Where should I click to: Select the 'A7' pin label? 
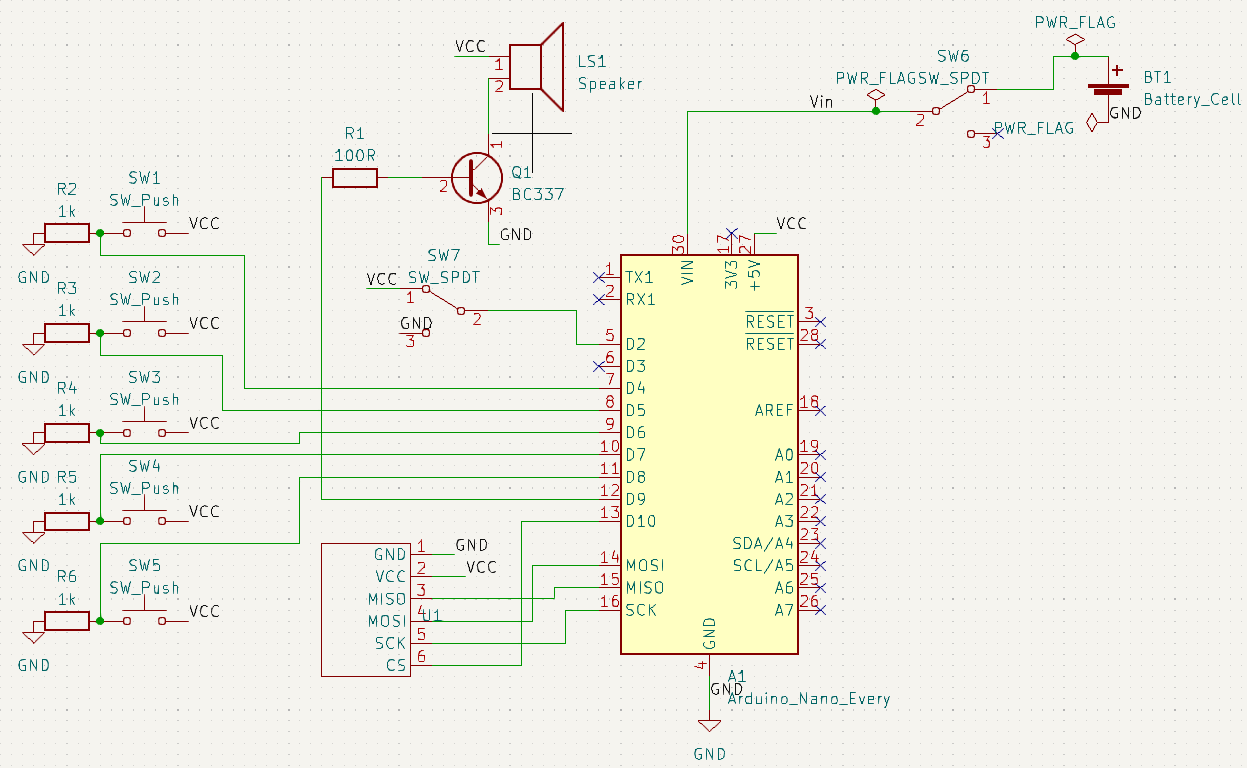pyautogui.click(x=784, y=609)
